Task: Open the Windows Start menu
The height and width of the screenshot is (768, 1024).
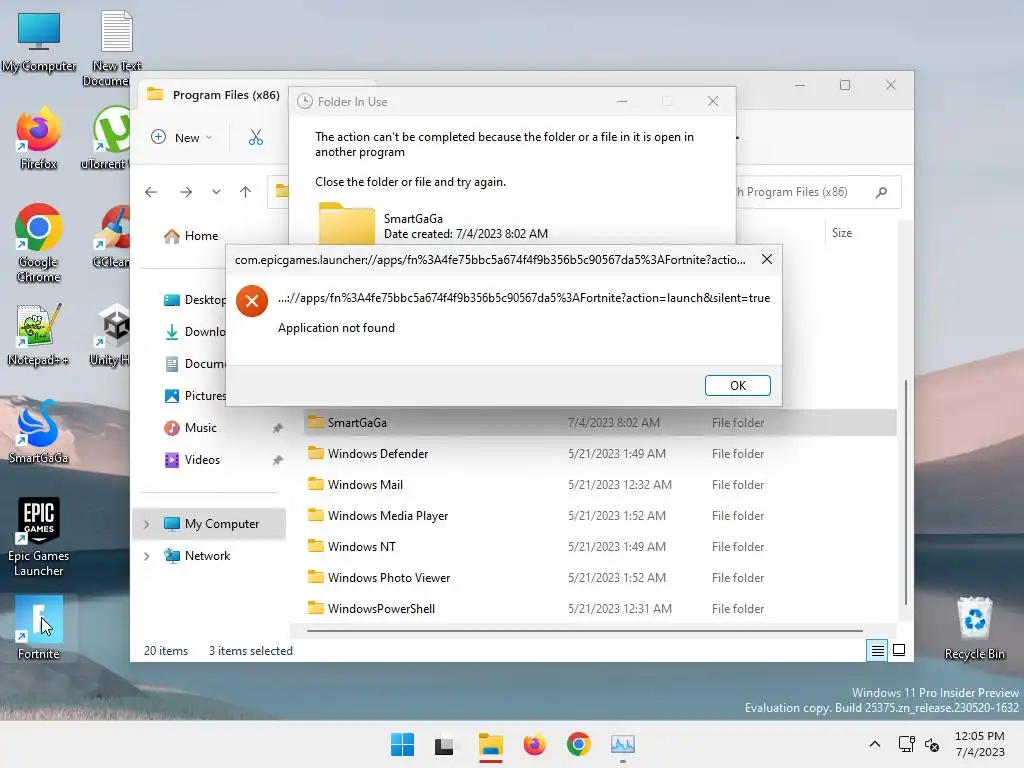Action: (x=402, y=744)
